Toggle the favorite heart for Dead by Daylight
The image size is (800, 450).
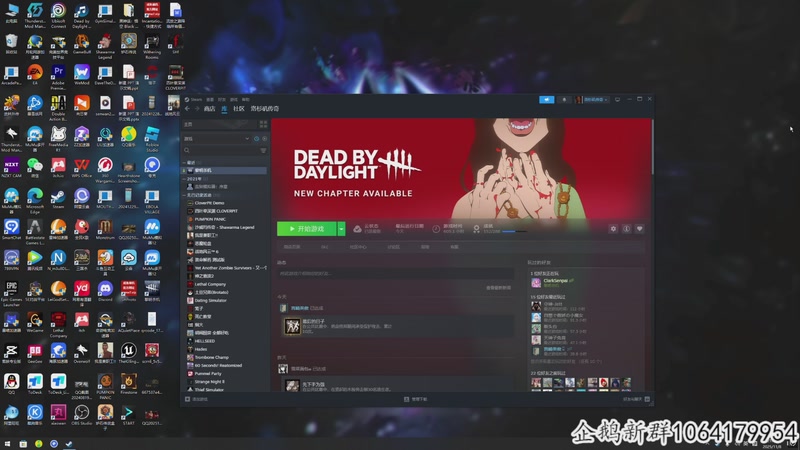[639, 229]
